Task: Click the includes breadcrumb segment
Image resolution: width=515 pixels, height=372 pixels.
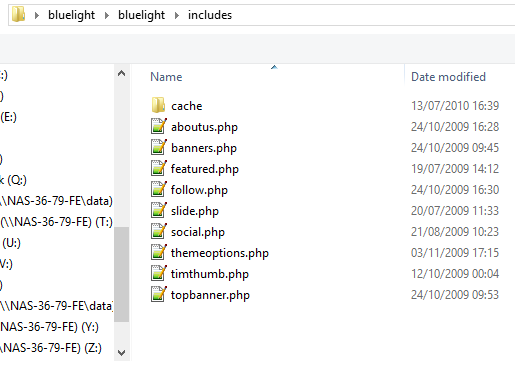Action: tap(210, 15)
